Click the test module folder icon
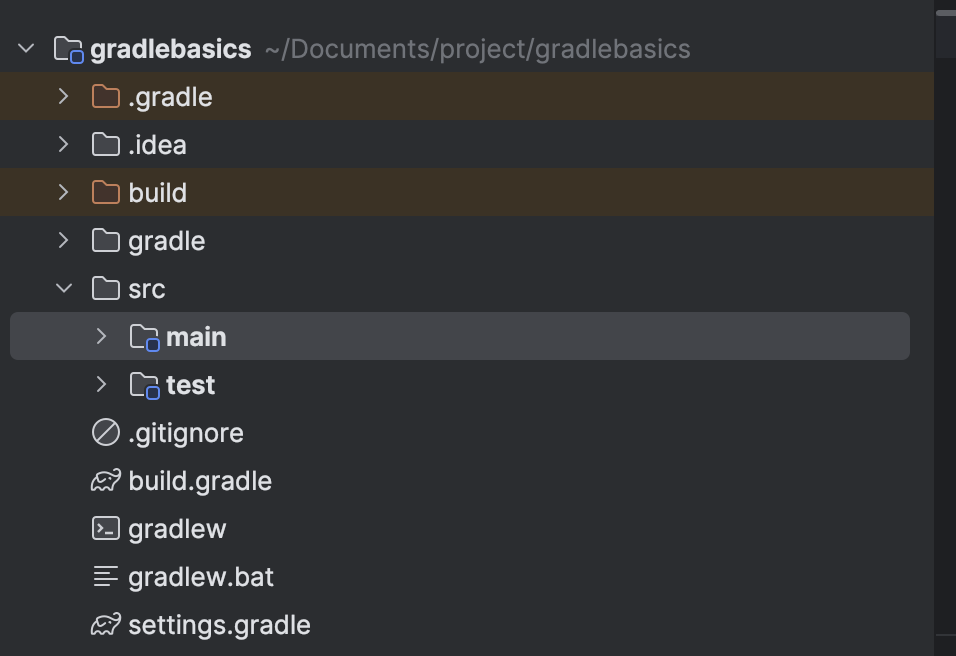 [144, 385]
